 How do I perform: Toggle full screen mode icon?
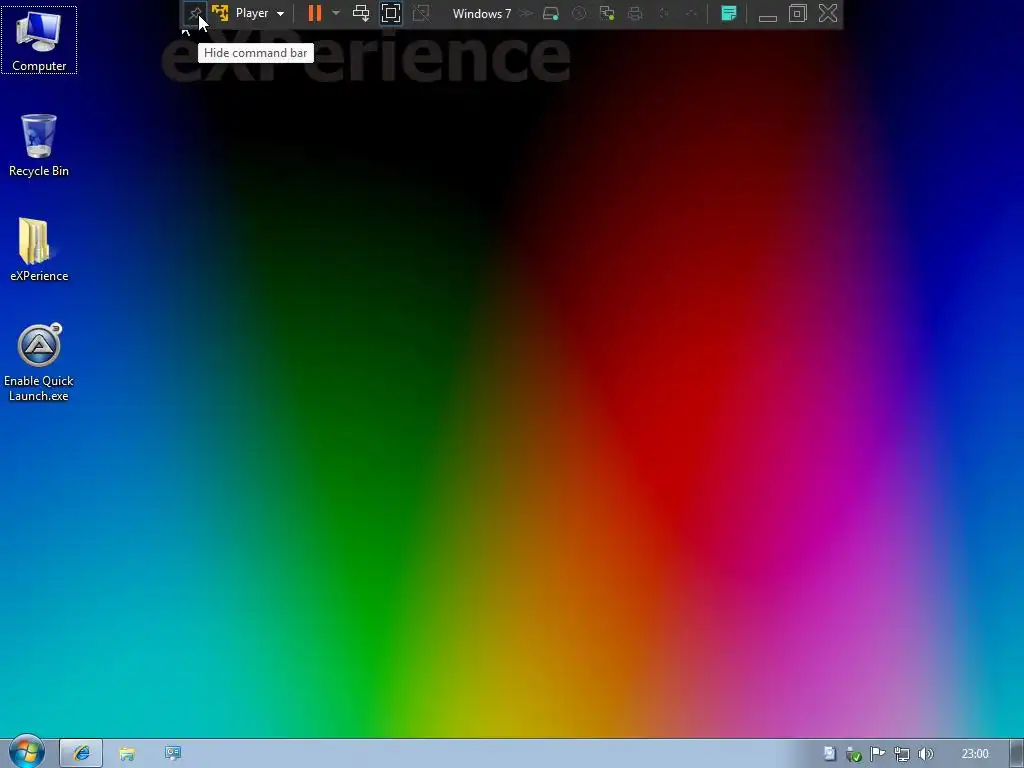click(391, 13)
